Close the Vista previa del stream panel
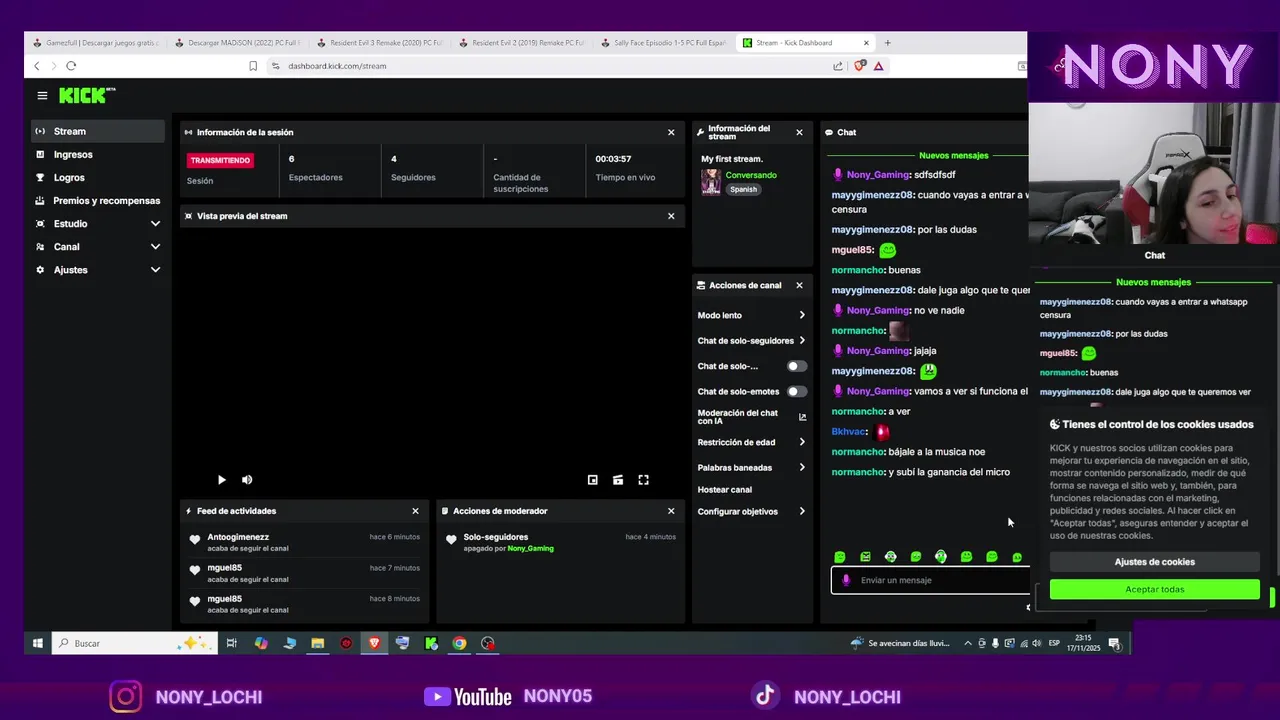1280x720 pixels. (x=671, y=216)
